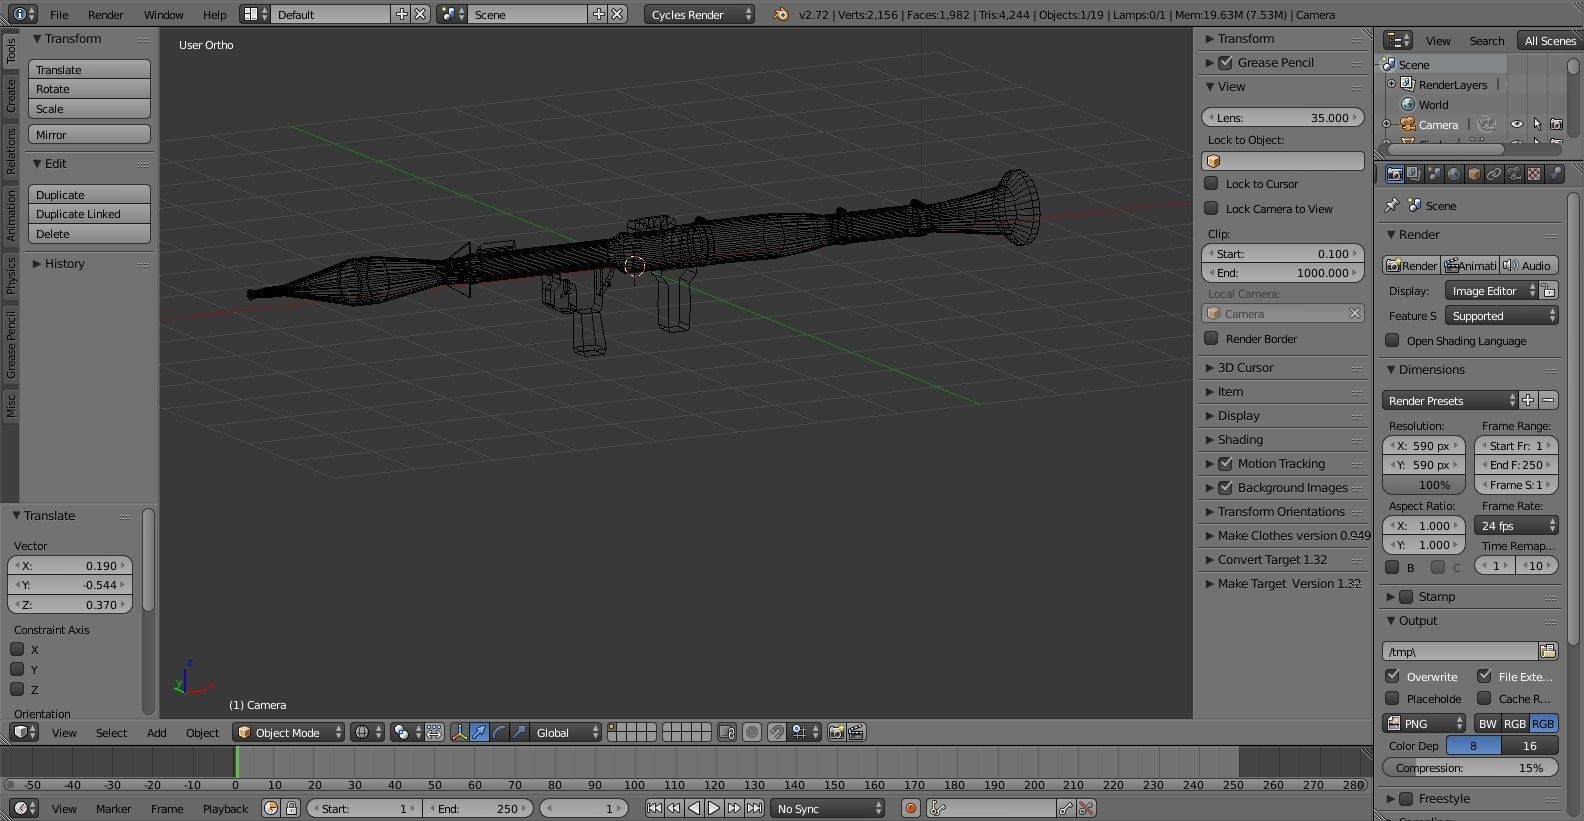1584x821 pixels.
Task: Open the Texture checkerboard tab icon
Action: 1534,174
